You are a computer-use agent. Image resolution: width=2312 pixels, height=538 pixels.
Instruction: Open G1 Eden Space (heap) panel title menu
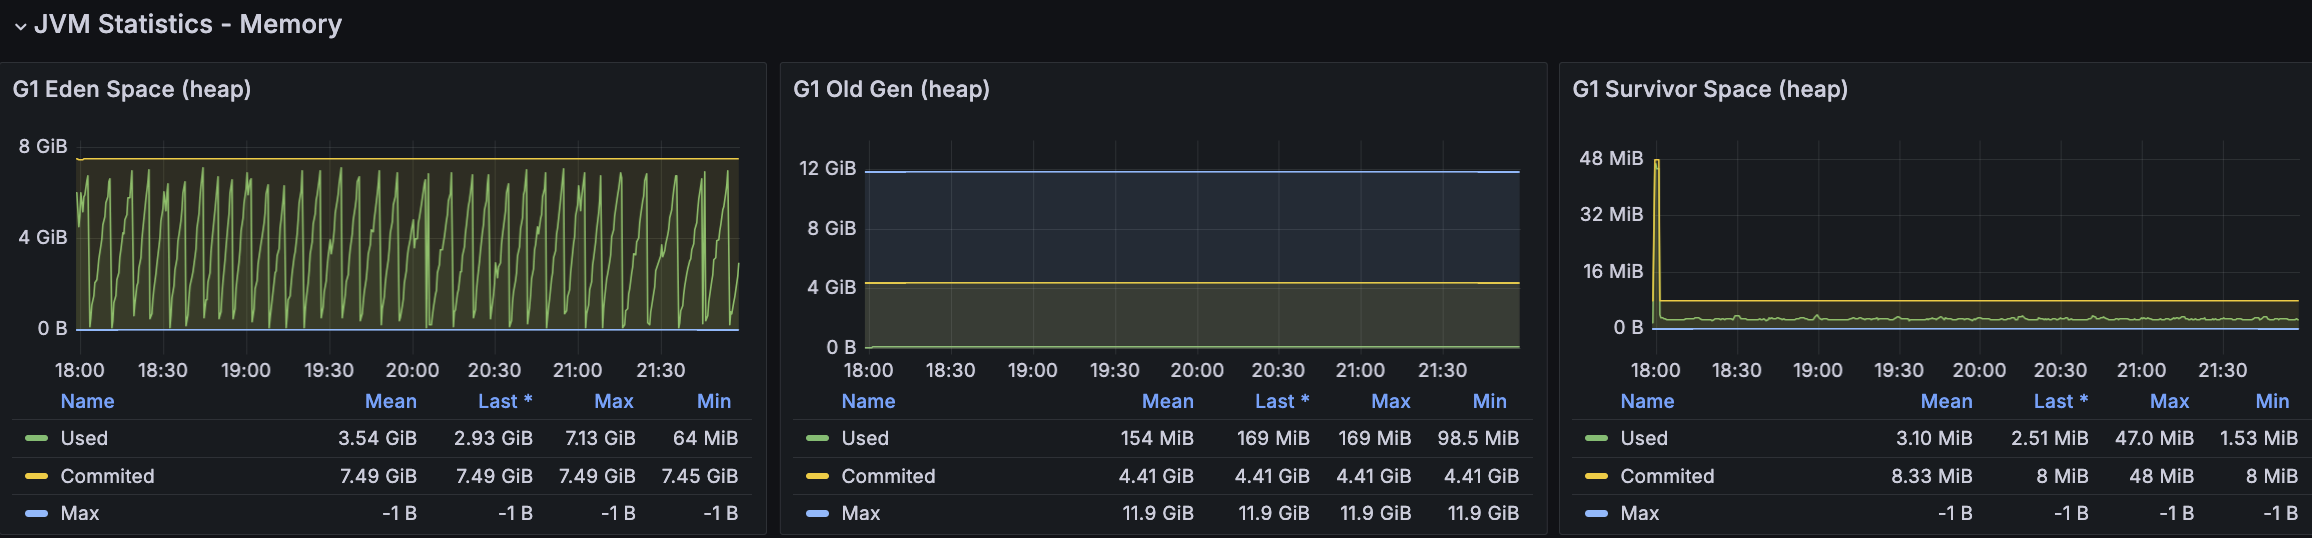132,89
